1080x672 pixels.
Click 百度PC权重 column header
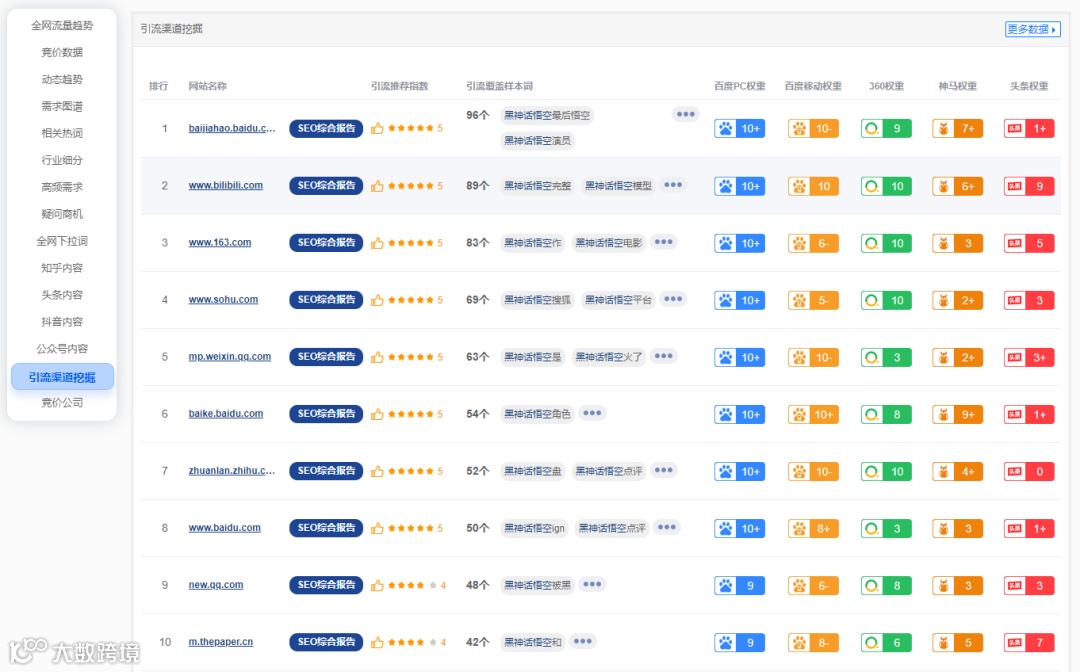pyautogui.click(x=740, y=86)
